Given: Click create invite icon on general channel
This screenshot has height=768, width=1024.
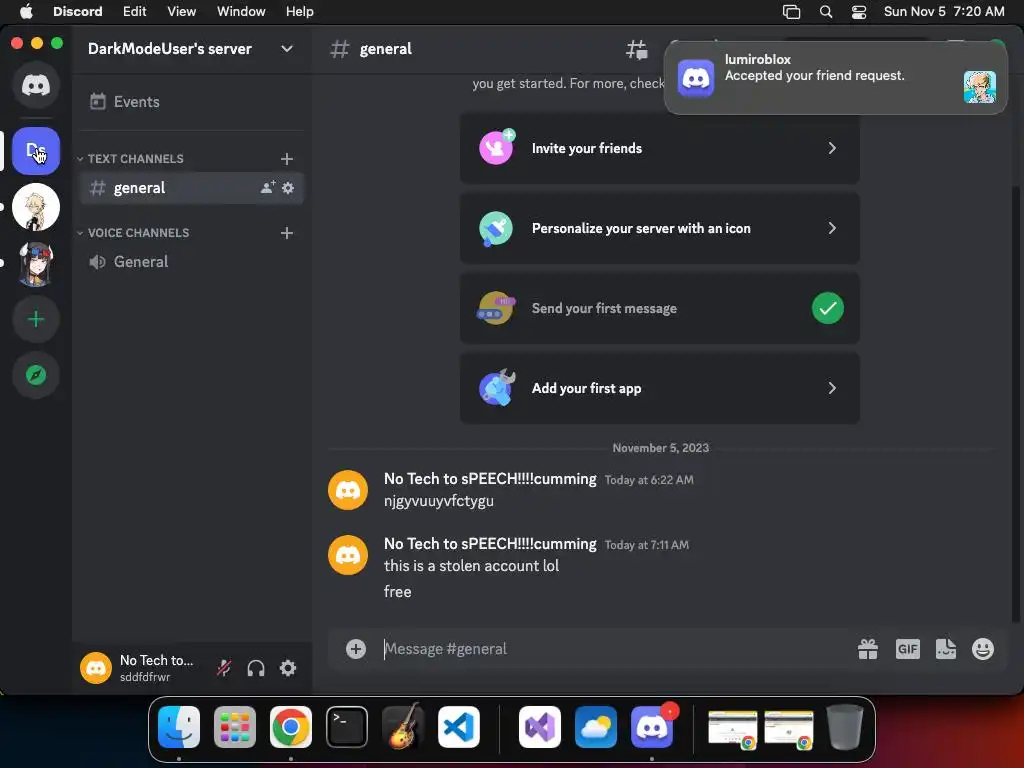Looking at the screenshot, I should (268, 188).
